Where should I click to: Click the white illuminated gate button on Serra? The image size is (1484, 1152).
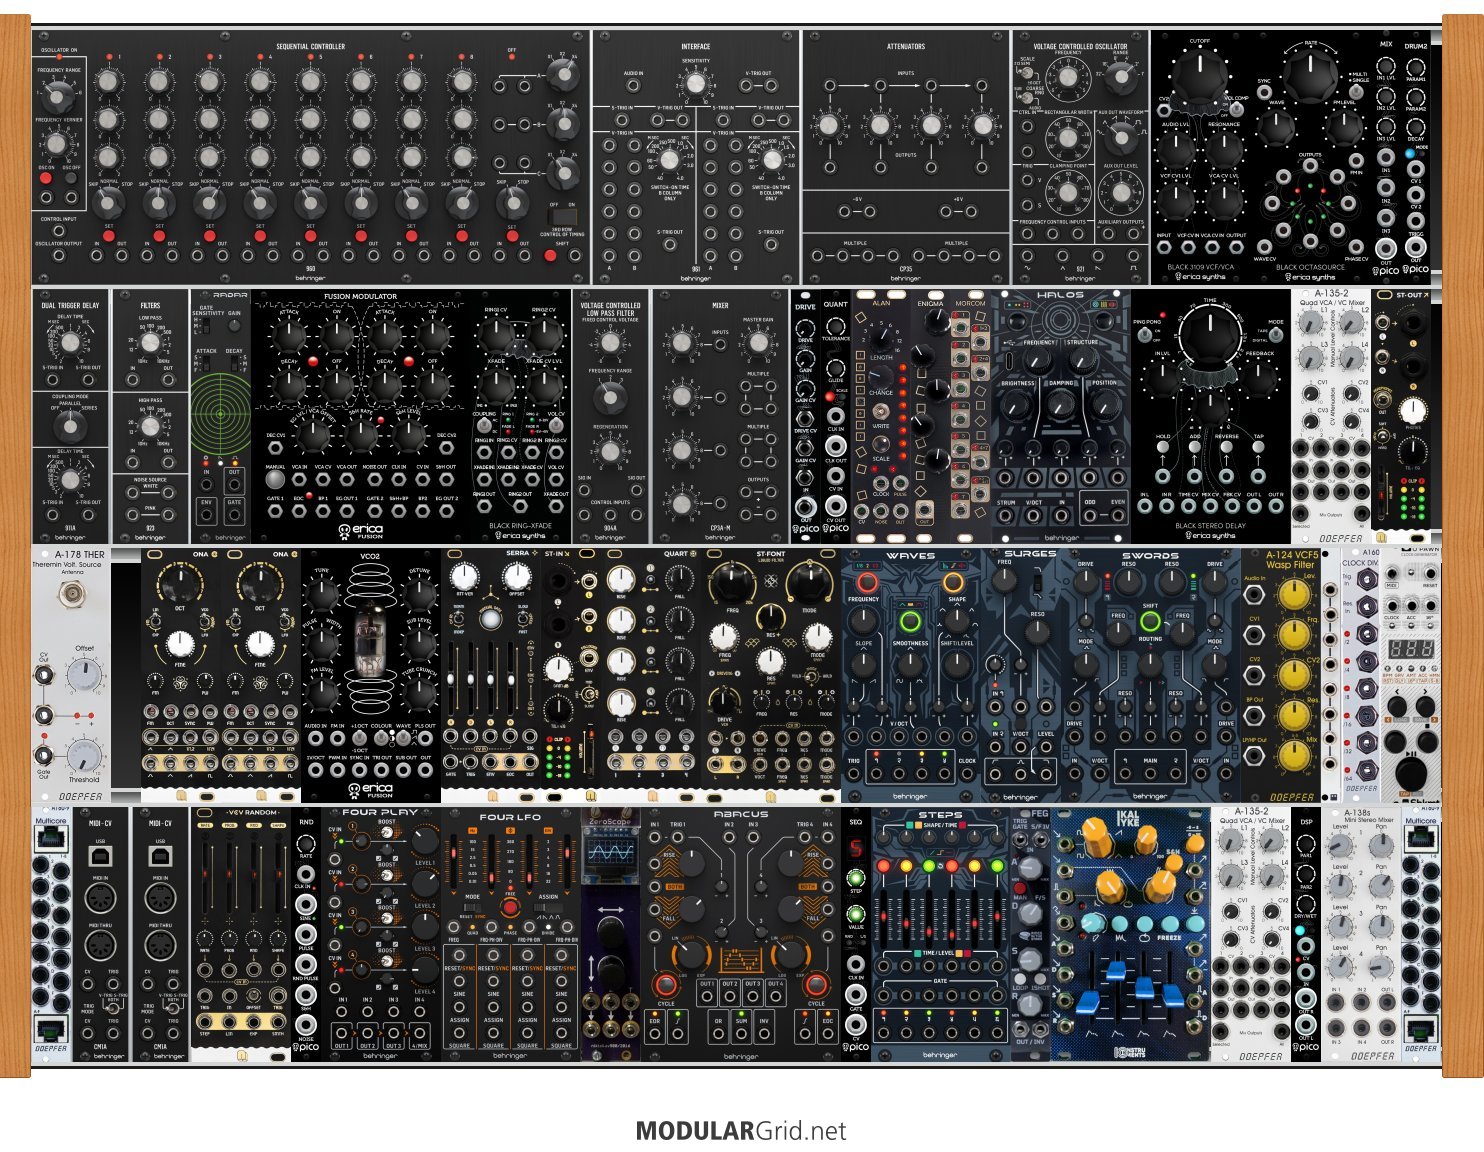(x=490, y=618)
